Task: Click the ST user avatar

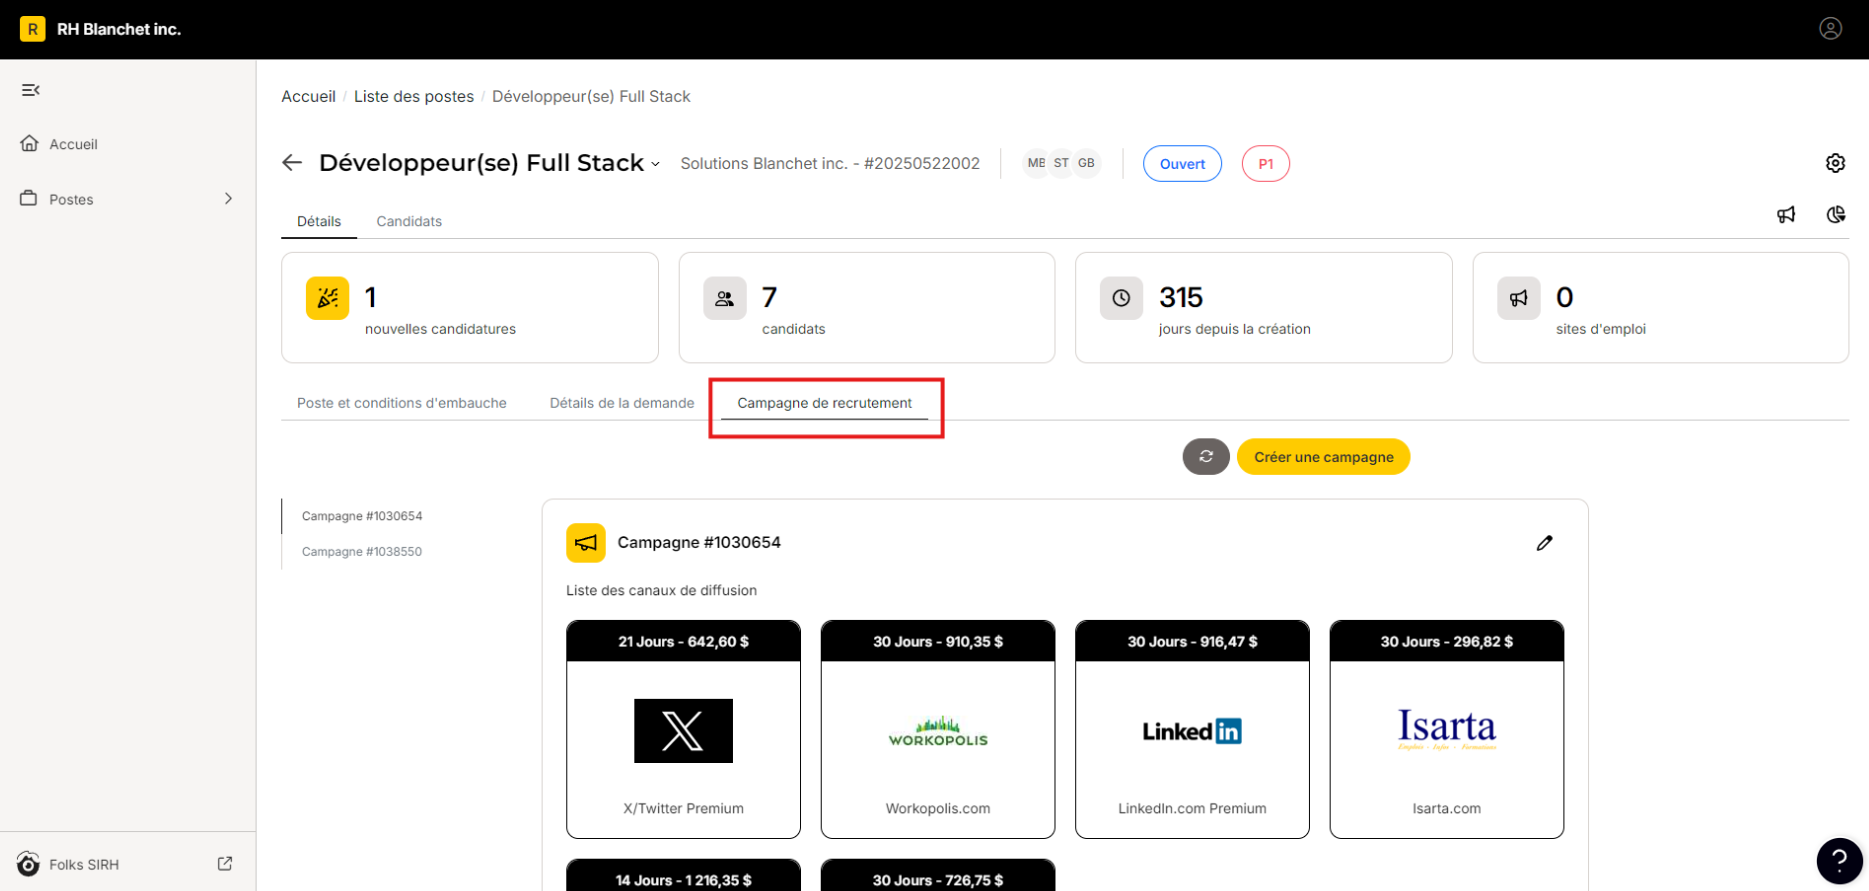Action: coord(1061,163)
